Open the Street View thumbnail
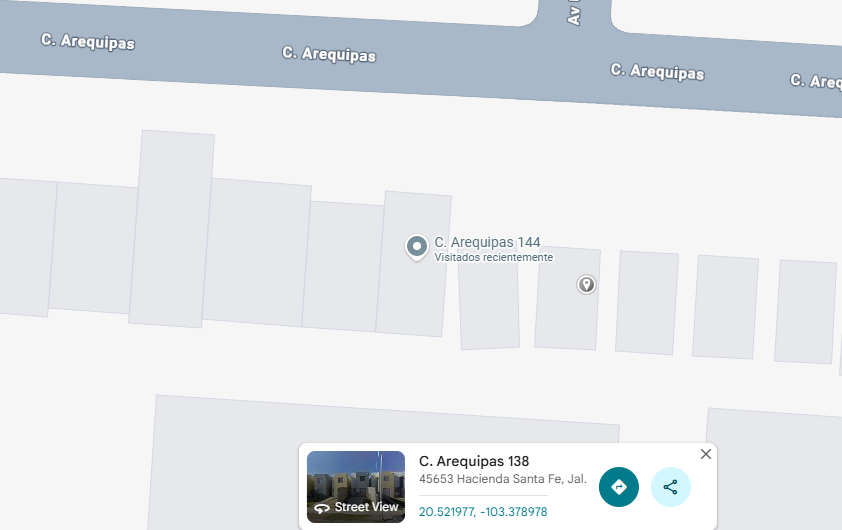This screenshot has width=842, height=530. [356, 487]
